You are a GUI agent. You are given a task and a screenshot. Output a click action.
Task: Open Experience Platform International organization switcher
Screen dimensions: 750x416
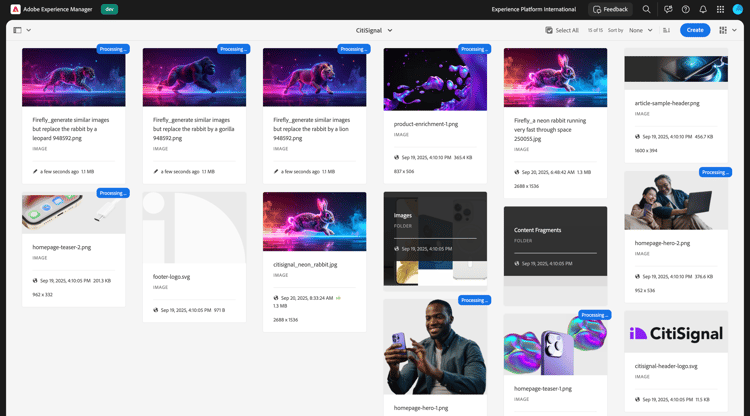point(533,9)
